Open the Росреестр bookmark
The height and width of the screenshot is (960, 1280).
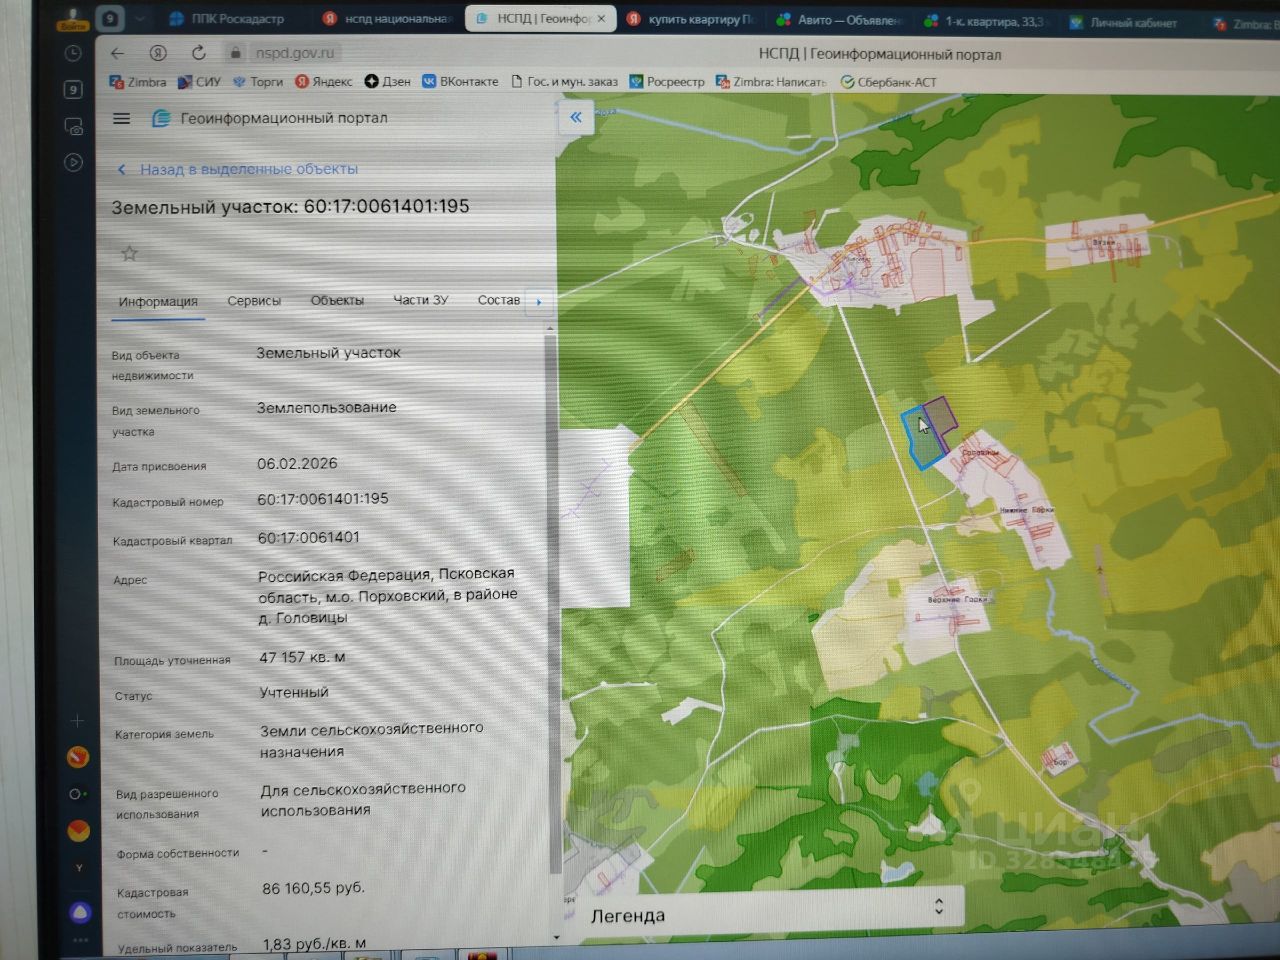(667, 82)
